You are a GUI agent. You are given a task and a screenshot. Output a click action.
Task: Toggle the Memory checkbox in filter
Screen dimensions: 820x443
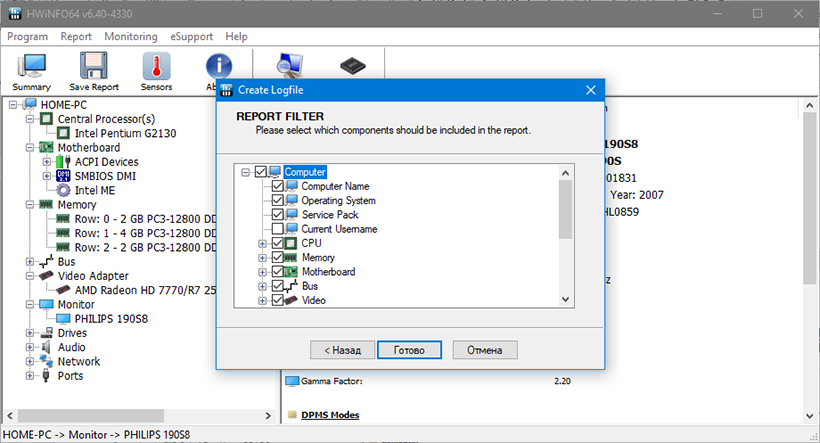pos(278,257)
